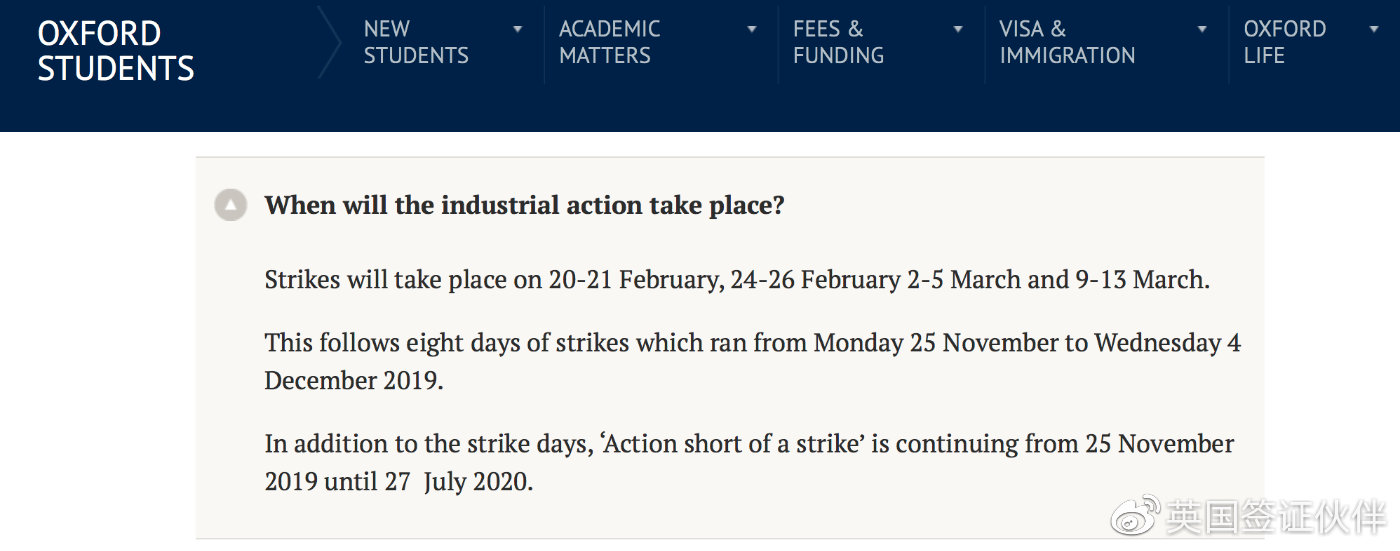The image size is (1400, 551).
Task: Collapse the industrial action accordion circle icon
Action: 231,206
